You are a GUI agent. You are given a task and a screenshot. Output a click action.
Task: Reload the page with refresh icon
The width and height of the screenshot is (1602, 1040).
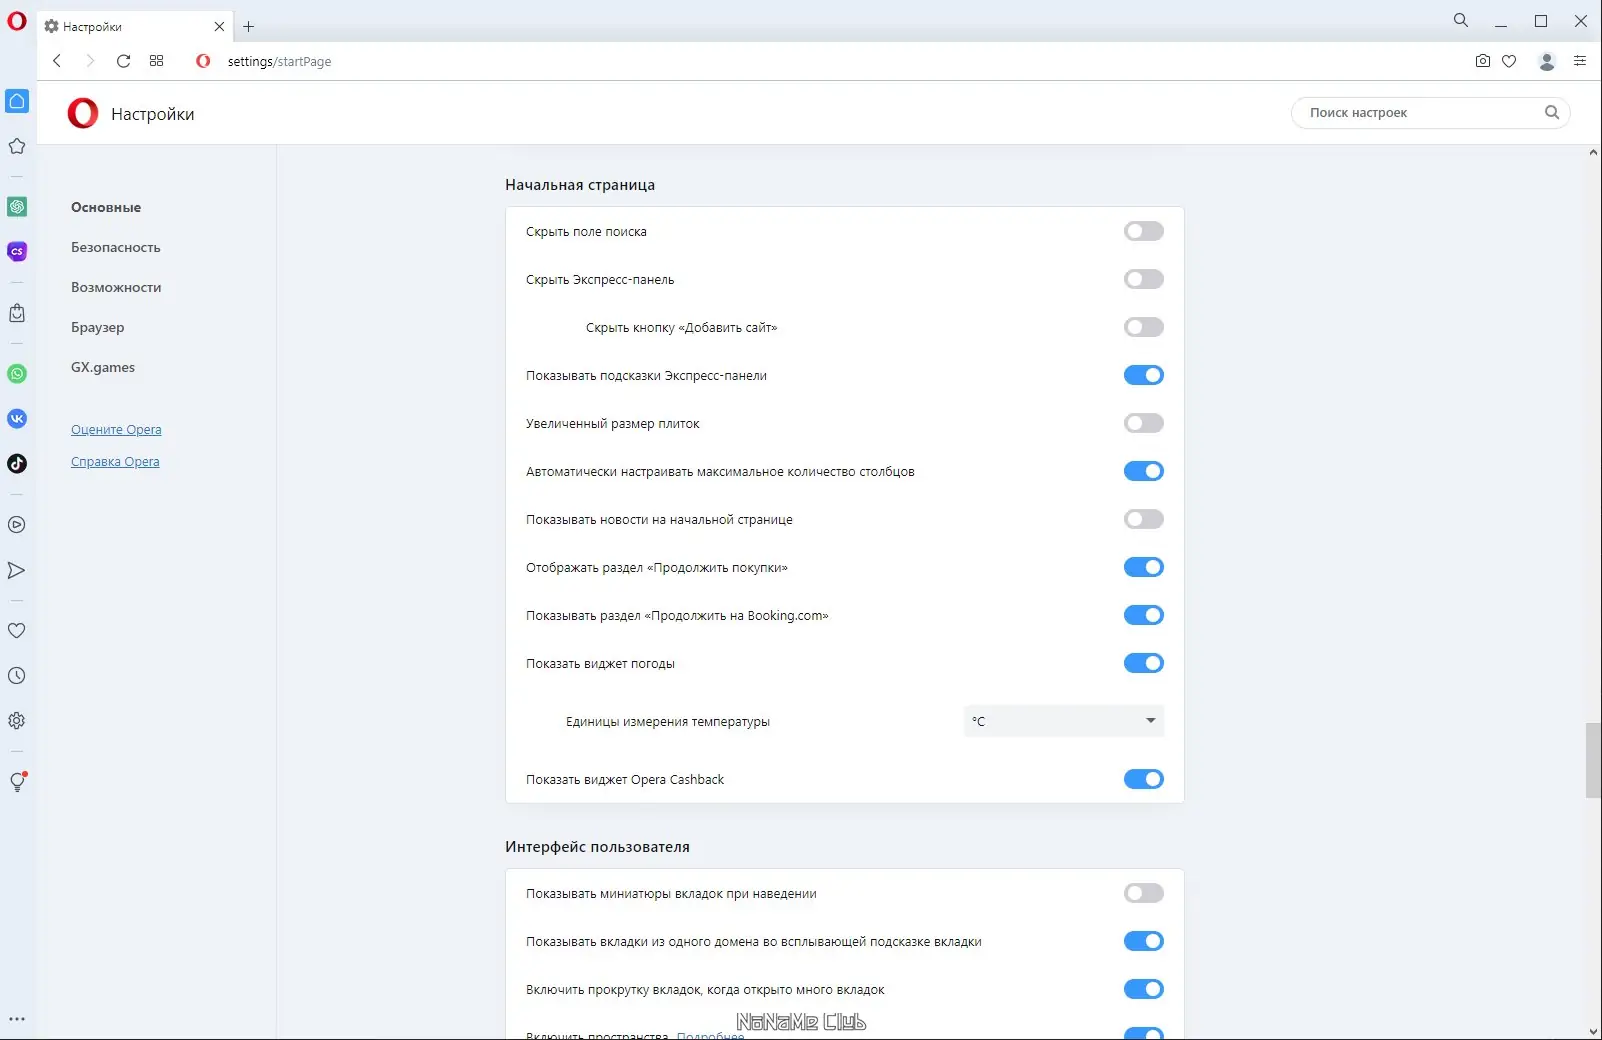[x=123, y=61]
